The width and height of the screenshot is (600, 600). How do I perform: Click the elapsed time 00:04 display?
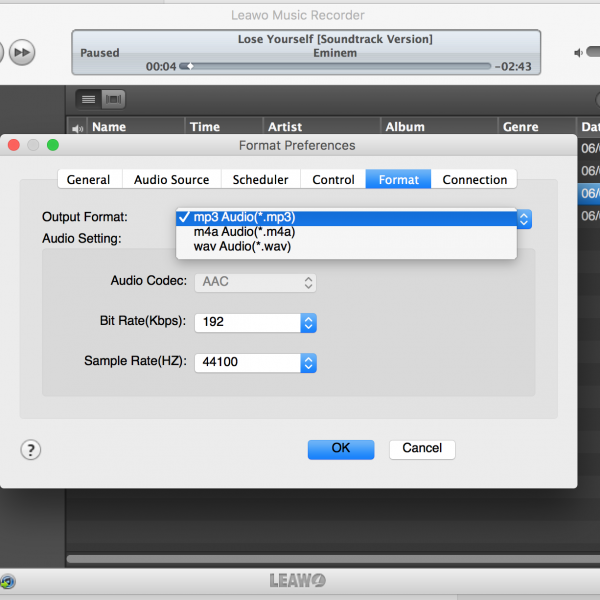point(161,67)
